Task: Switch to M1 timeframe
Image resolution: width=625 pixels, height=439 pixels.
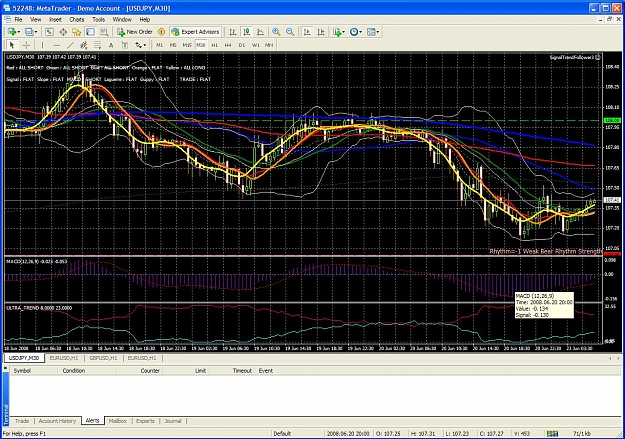Action: click(x=159, y=45)
